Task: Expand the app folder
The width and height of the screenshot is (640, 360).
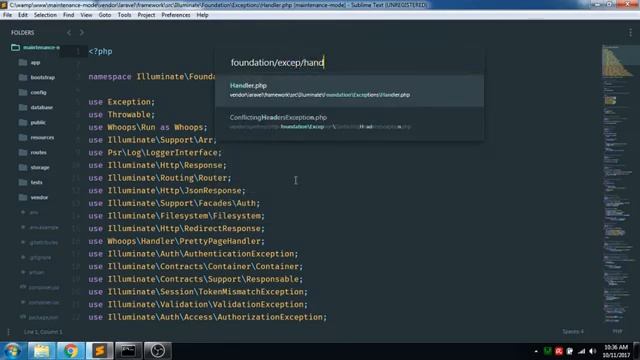Action: click(x=30, y=62)
